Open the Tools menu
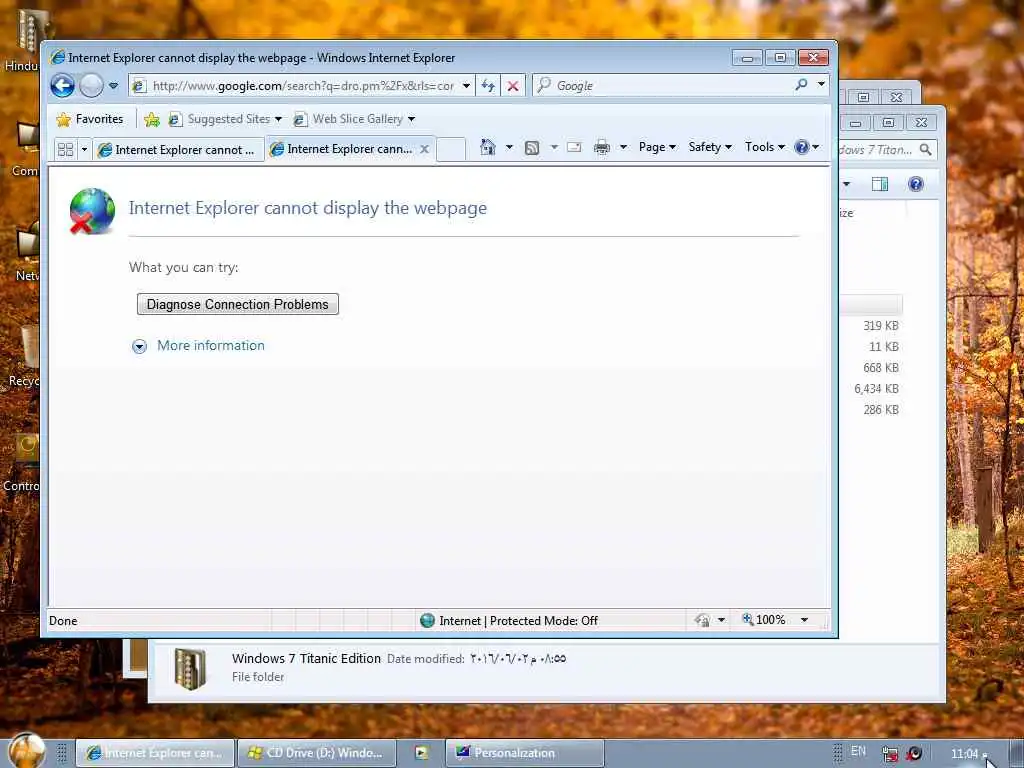Screen dimensions: 1024x768 point(765,147)
